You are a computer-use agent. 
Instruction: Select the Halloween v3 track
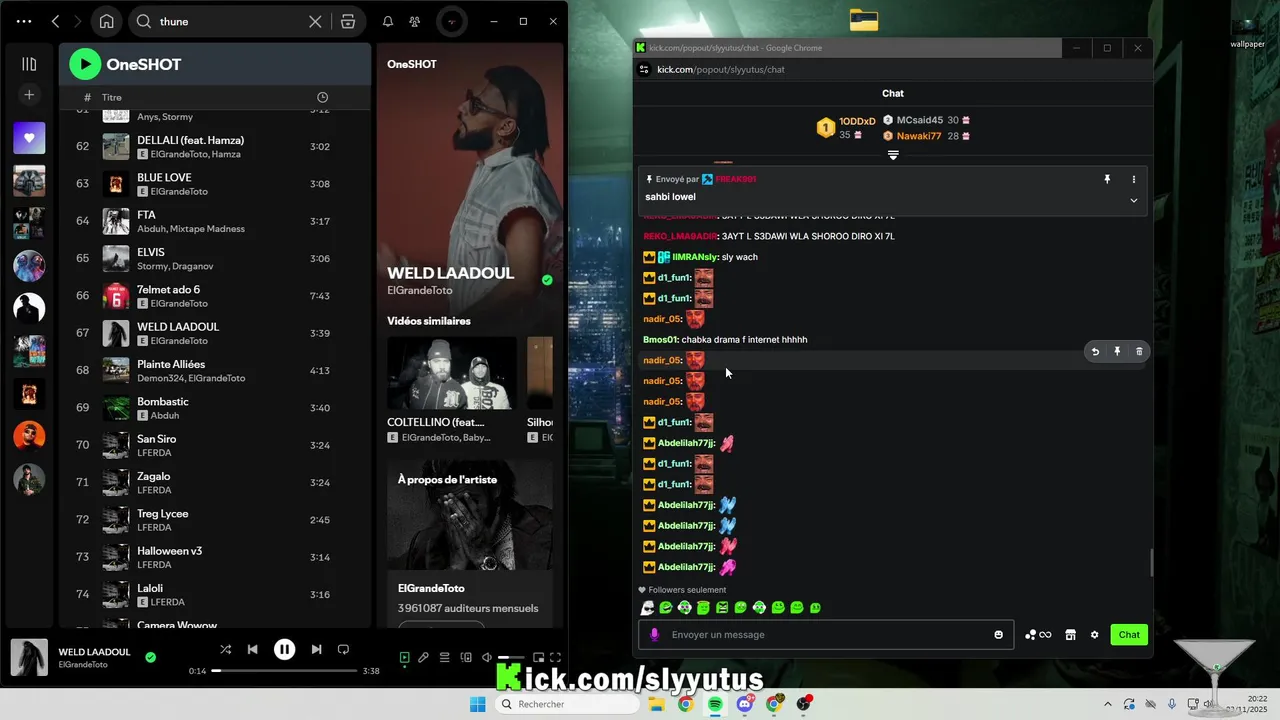(214, 557)
